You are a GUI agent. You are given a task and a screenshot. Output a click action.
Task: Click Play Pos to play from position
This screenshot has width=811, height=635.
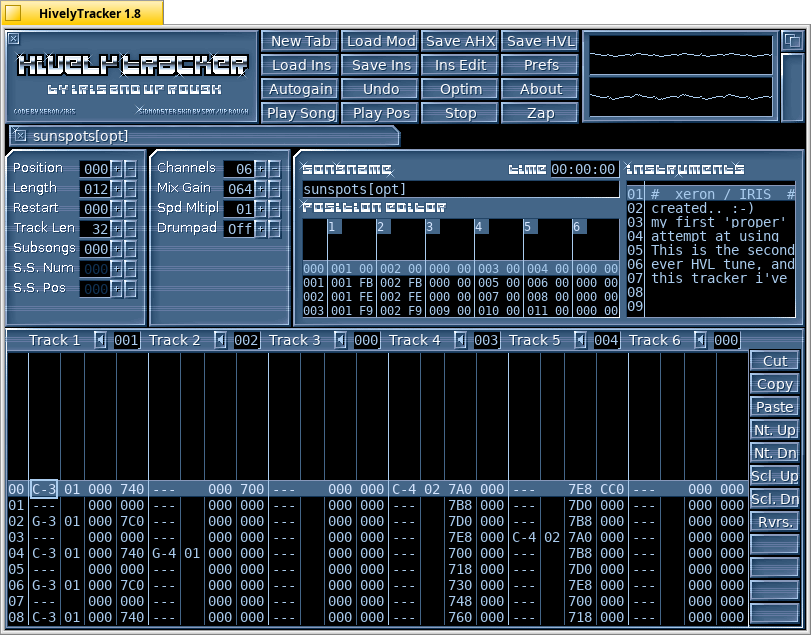click(380, 113)
